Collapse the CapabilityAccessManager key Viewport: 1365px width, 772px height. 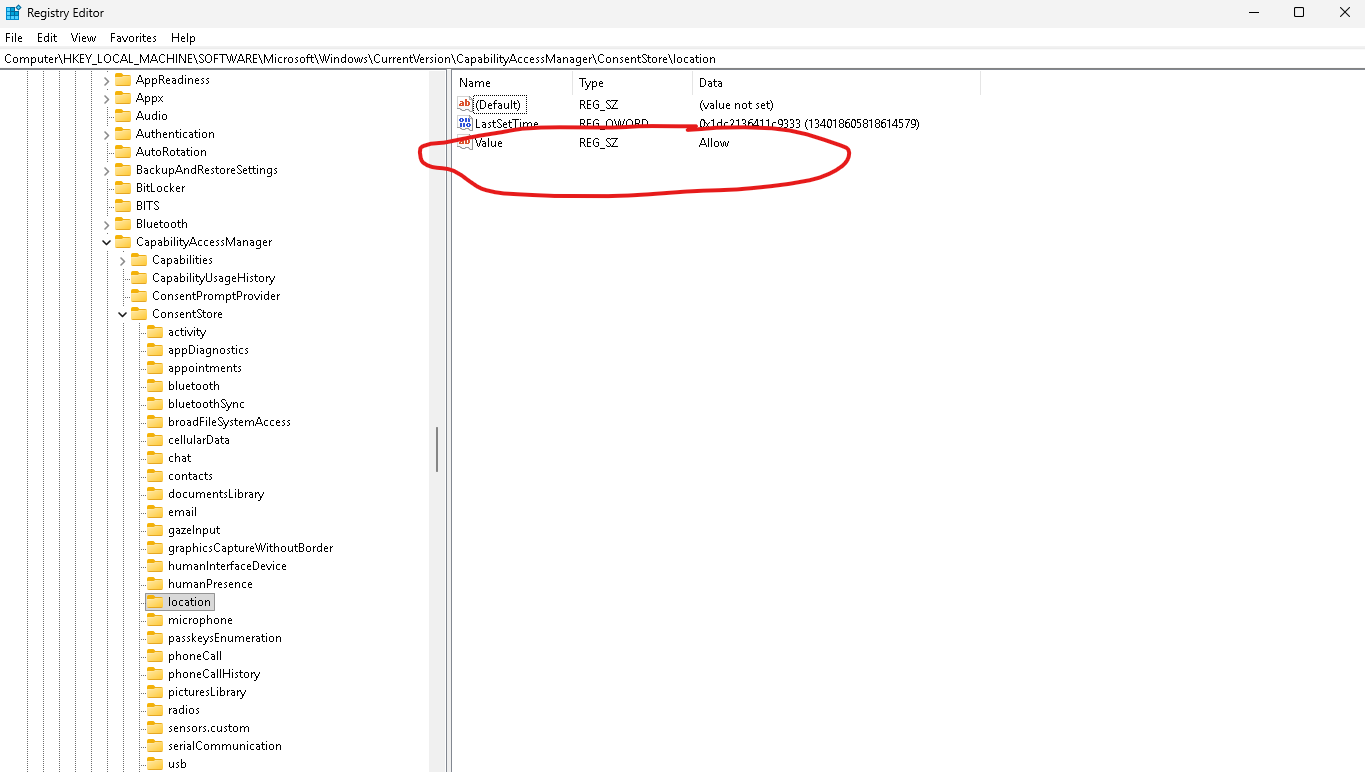(x=107, y=242)
